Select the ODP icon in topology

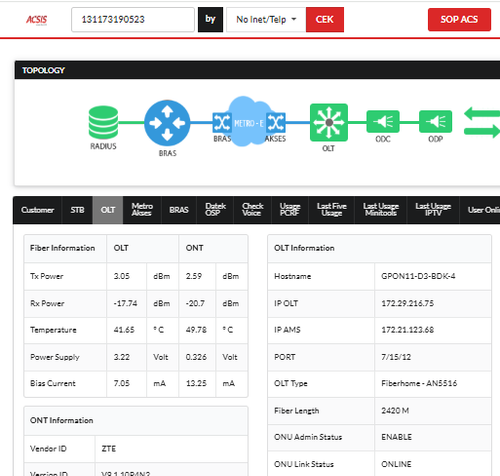[435, 121]
